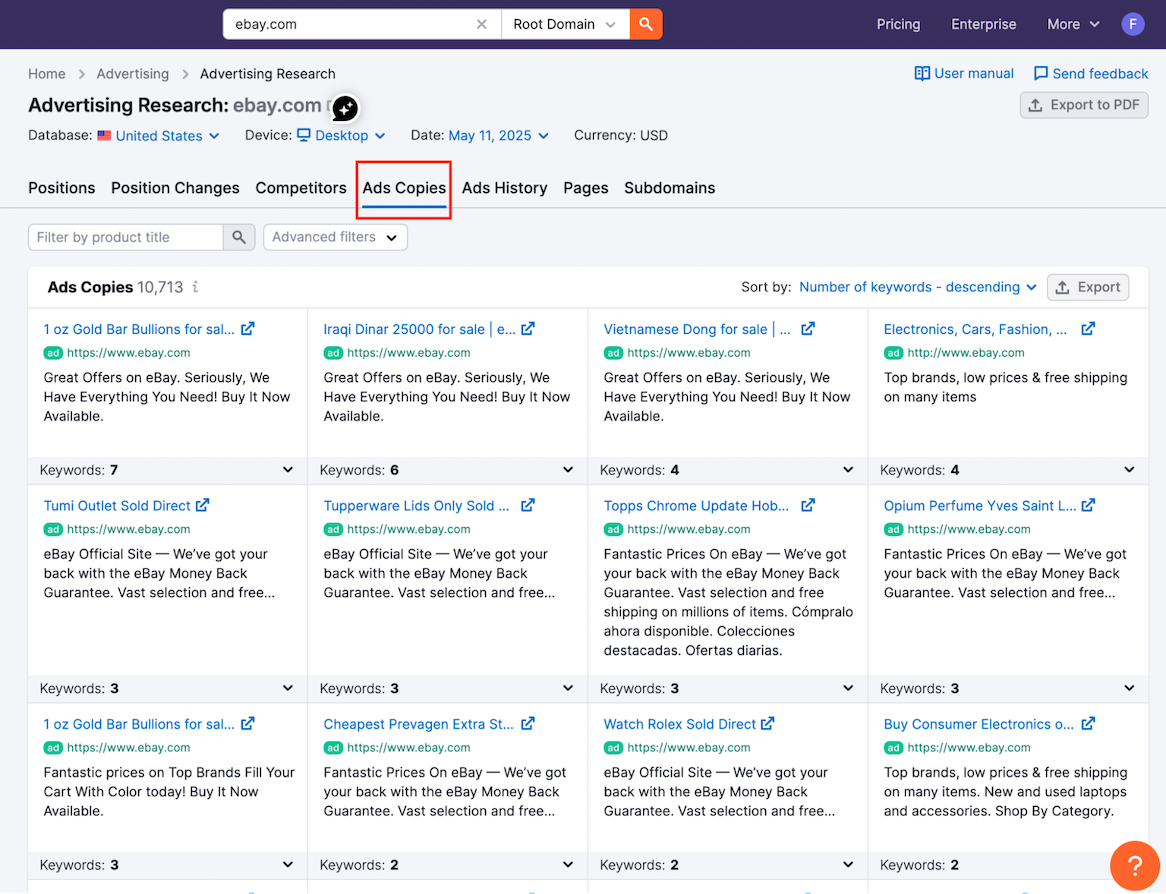Viewport: 1166px width, 894px height.
Task: Open the Root Domain dropdown
Action: tap(564, 24)
